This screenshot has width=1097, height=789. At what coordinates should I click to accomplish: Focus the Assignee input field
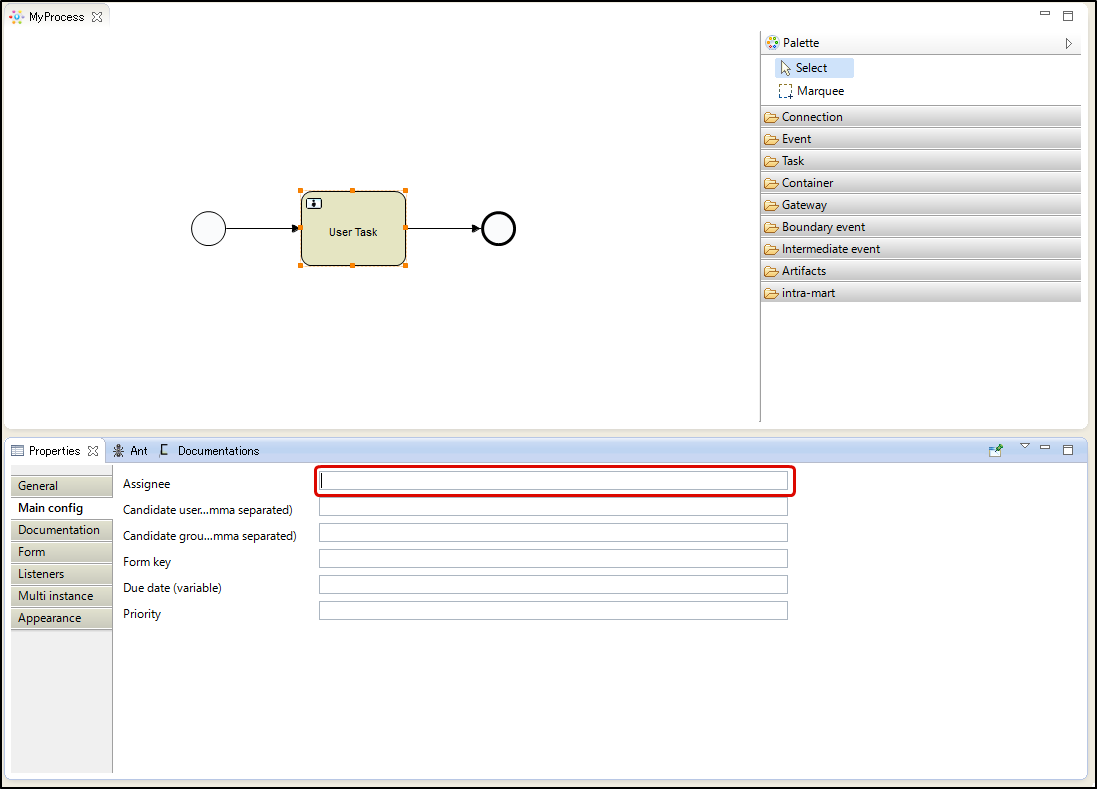click(x=553, y=481)
